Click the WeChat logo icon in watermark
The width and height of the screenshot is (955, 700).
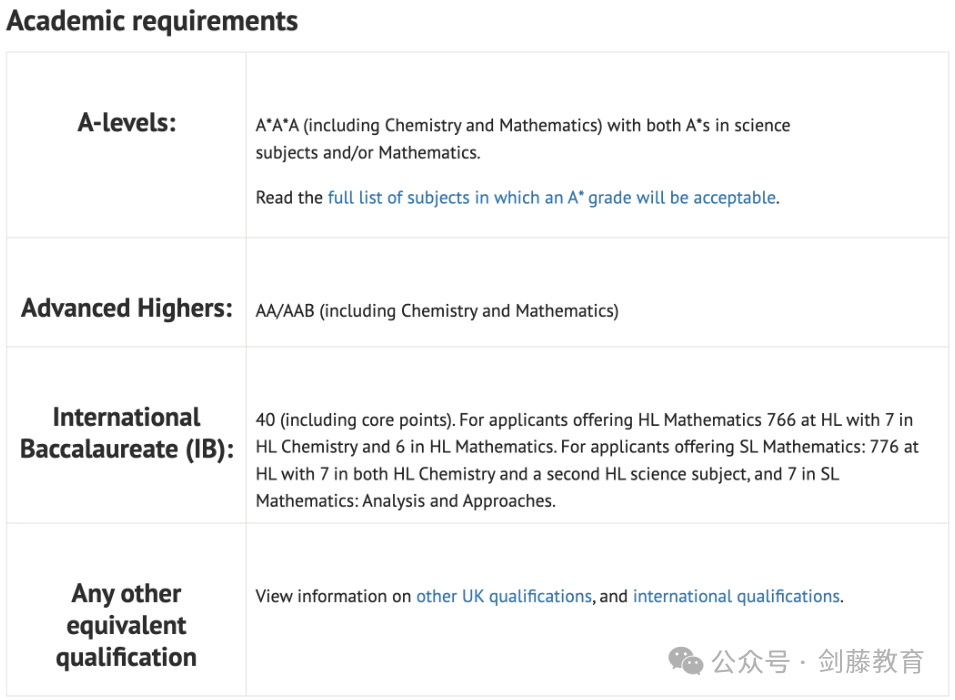[x=685, y=661]
